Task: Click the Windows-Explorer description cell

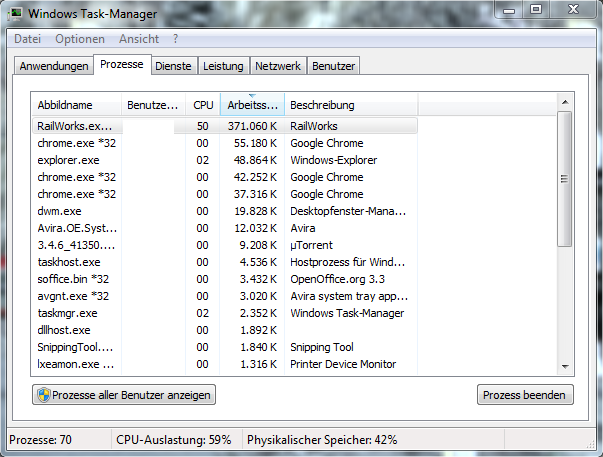Action: point(333,160)
